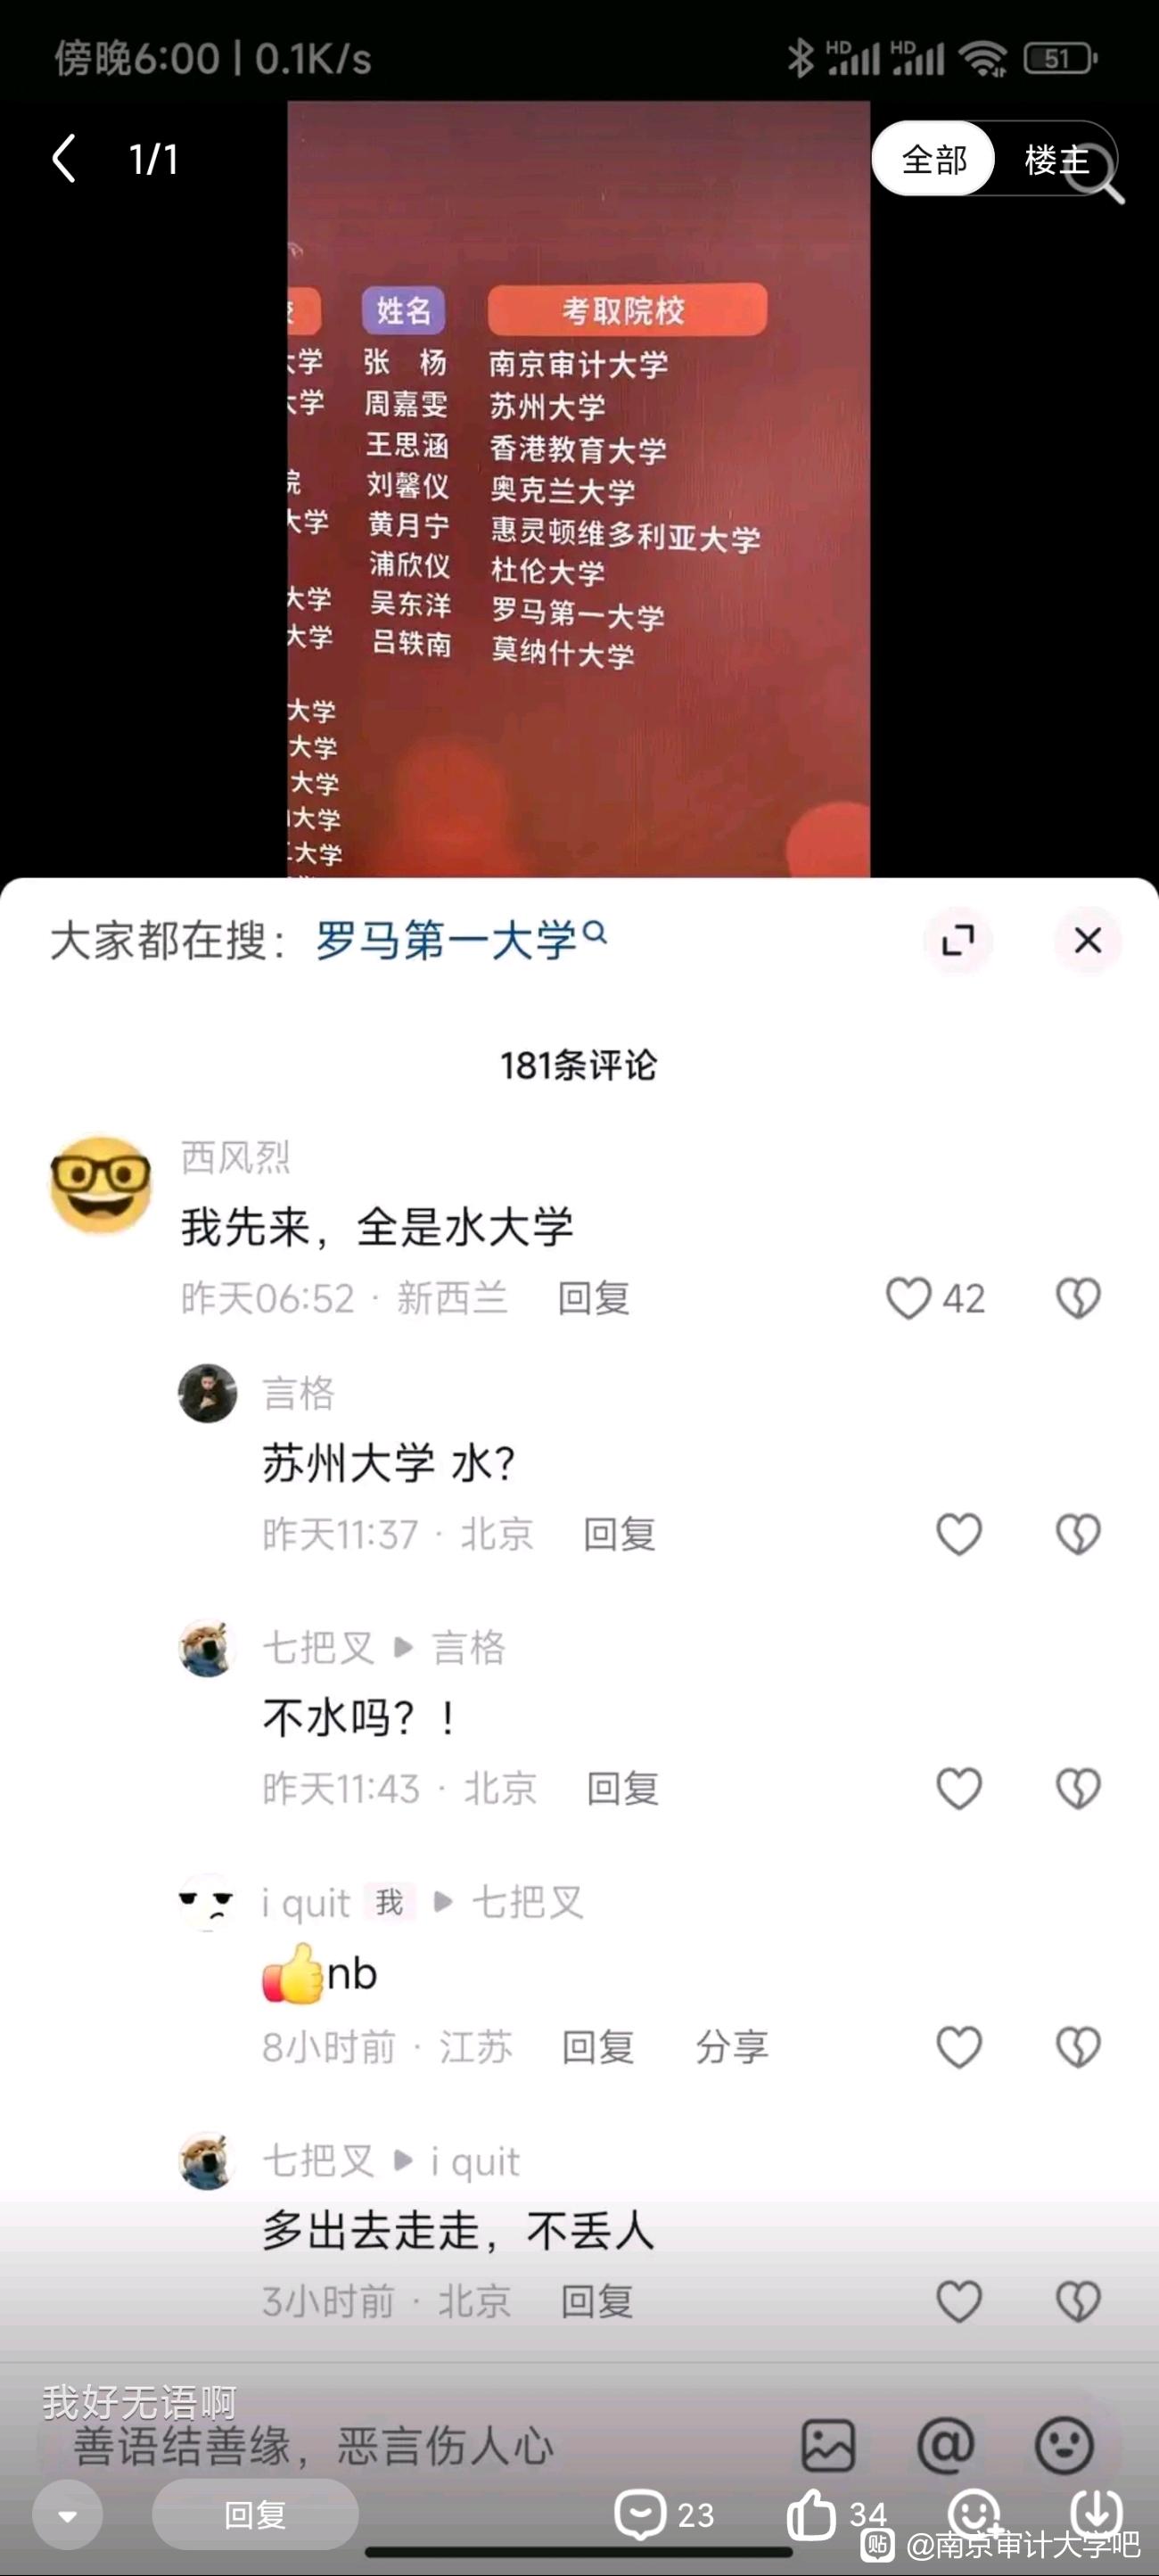Open the comment bubble icon showing 23

click(664, 2513)
